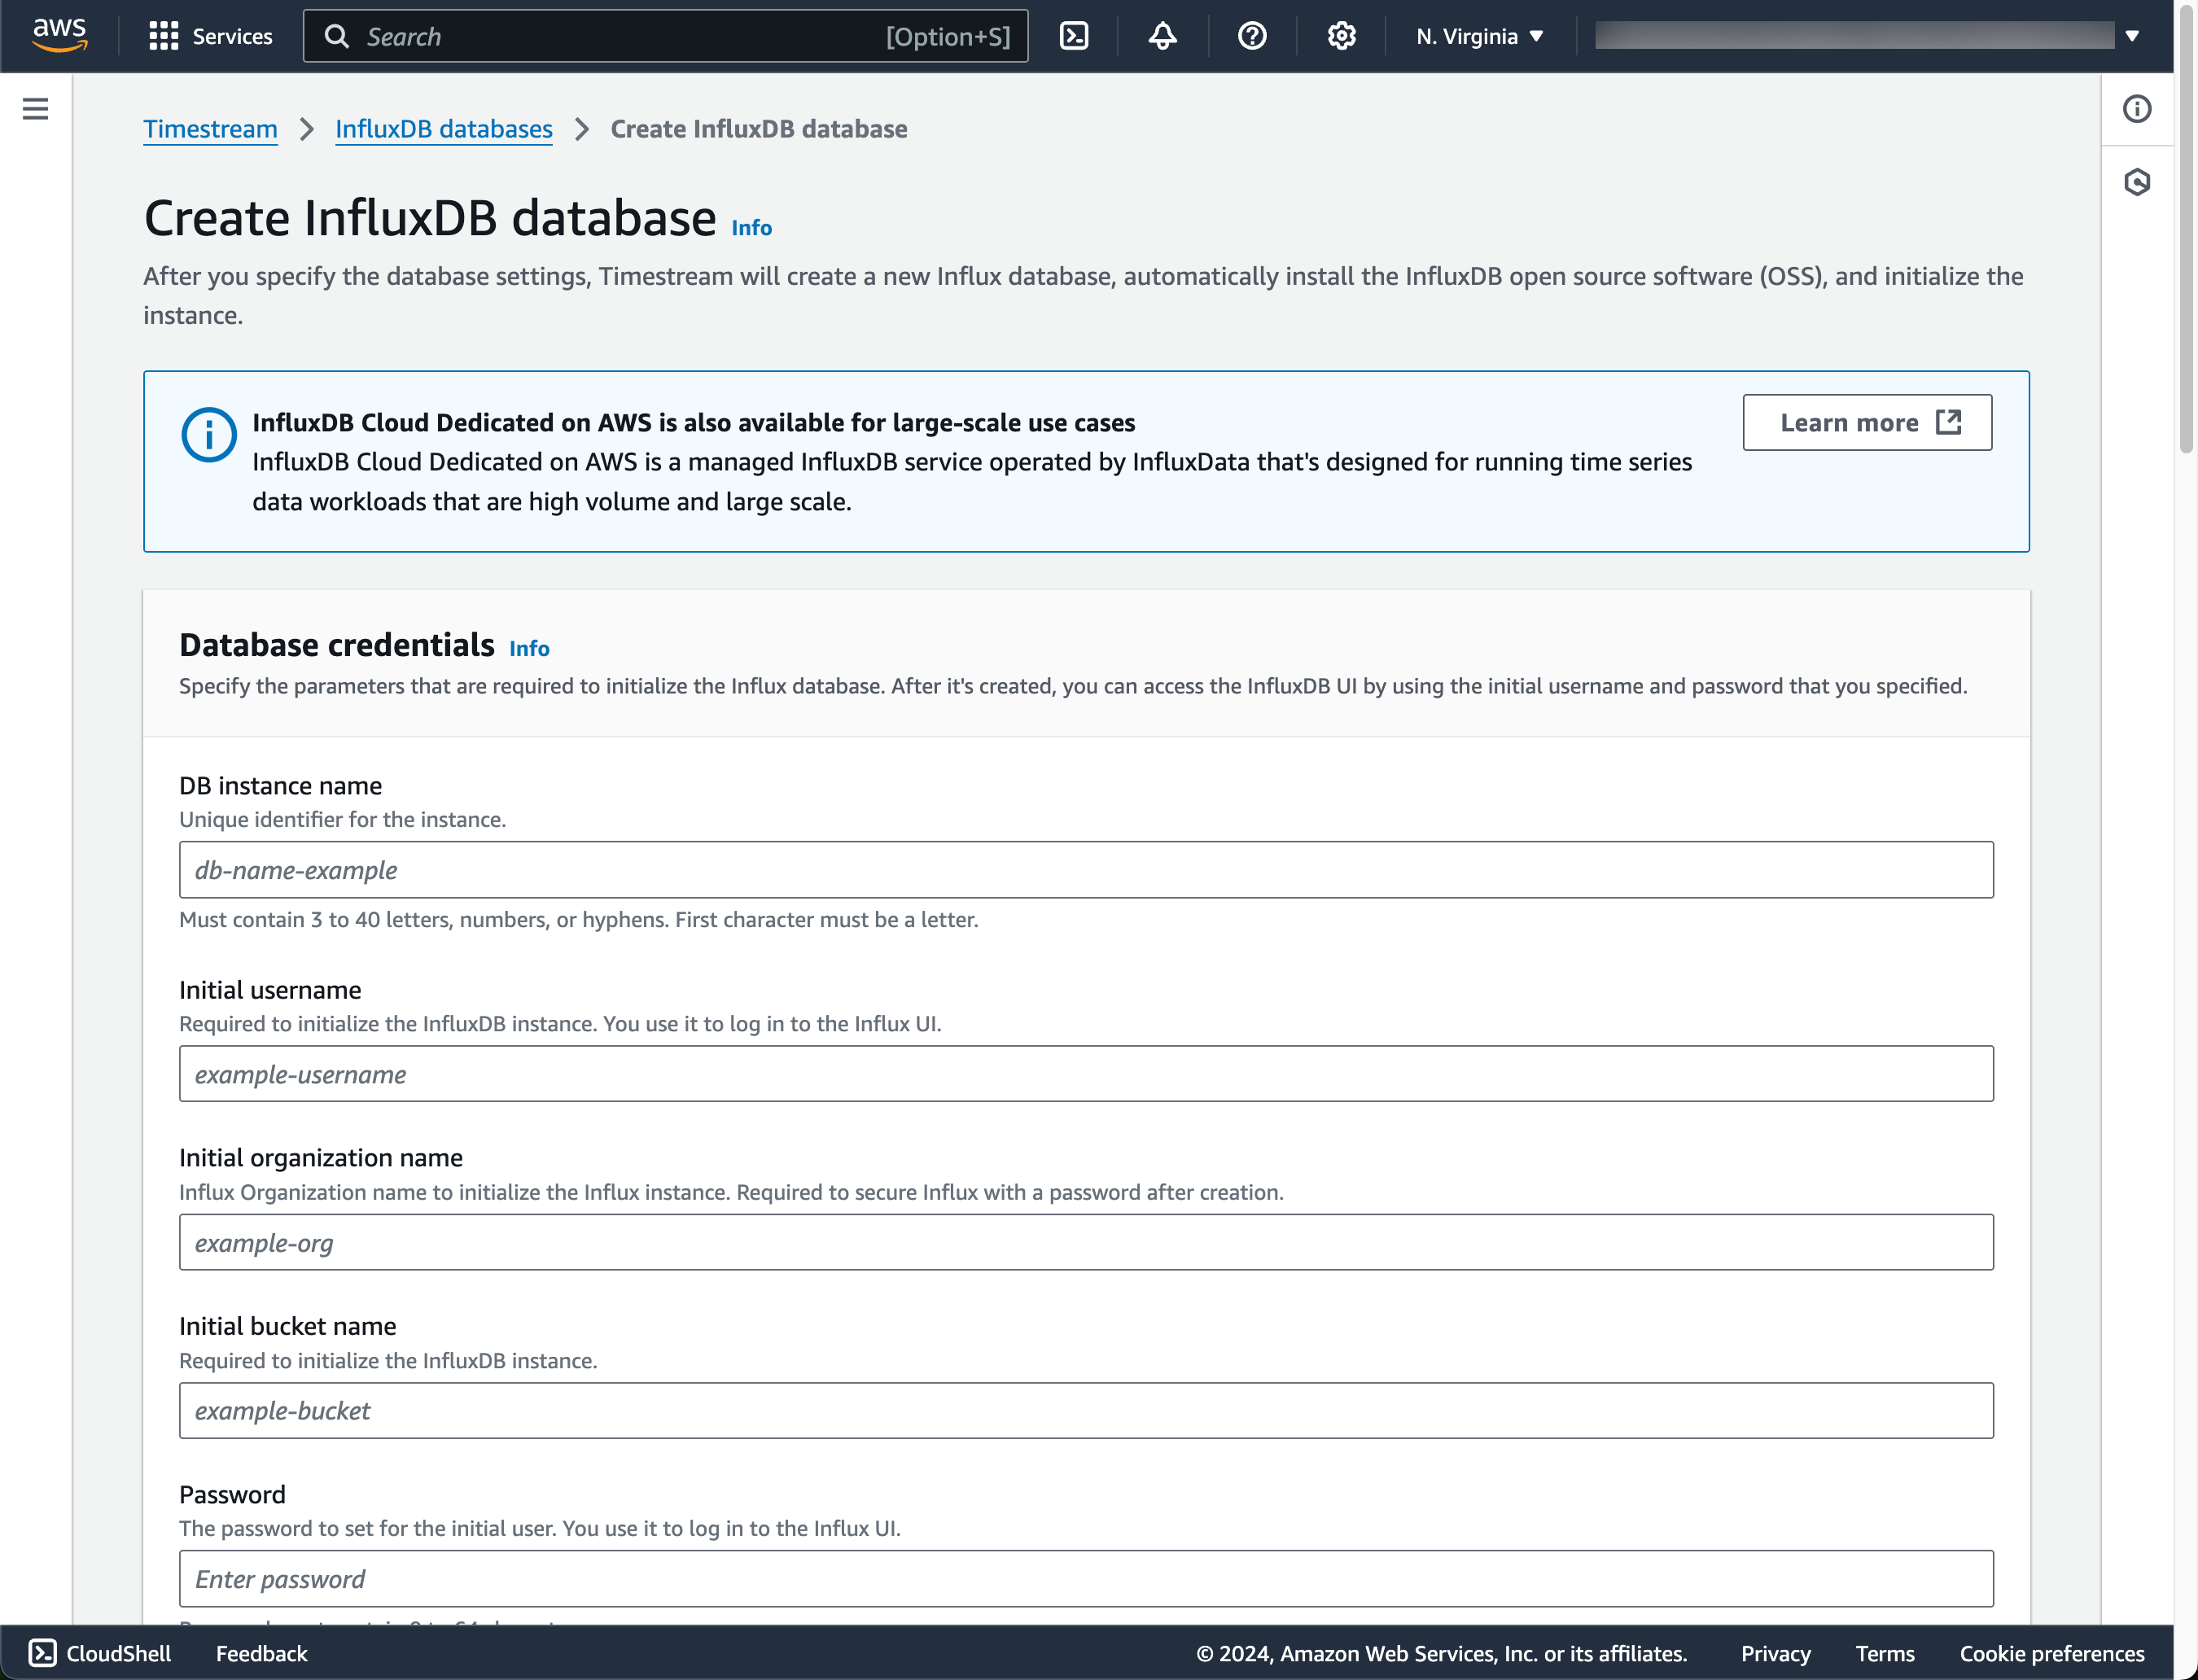Expand the left hamburger navigation menu
Viewport: 2198px width, 1680px height.
pos(35,108)
